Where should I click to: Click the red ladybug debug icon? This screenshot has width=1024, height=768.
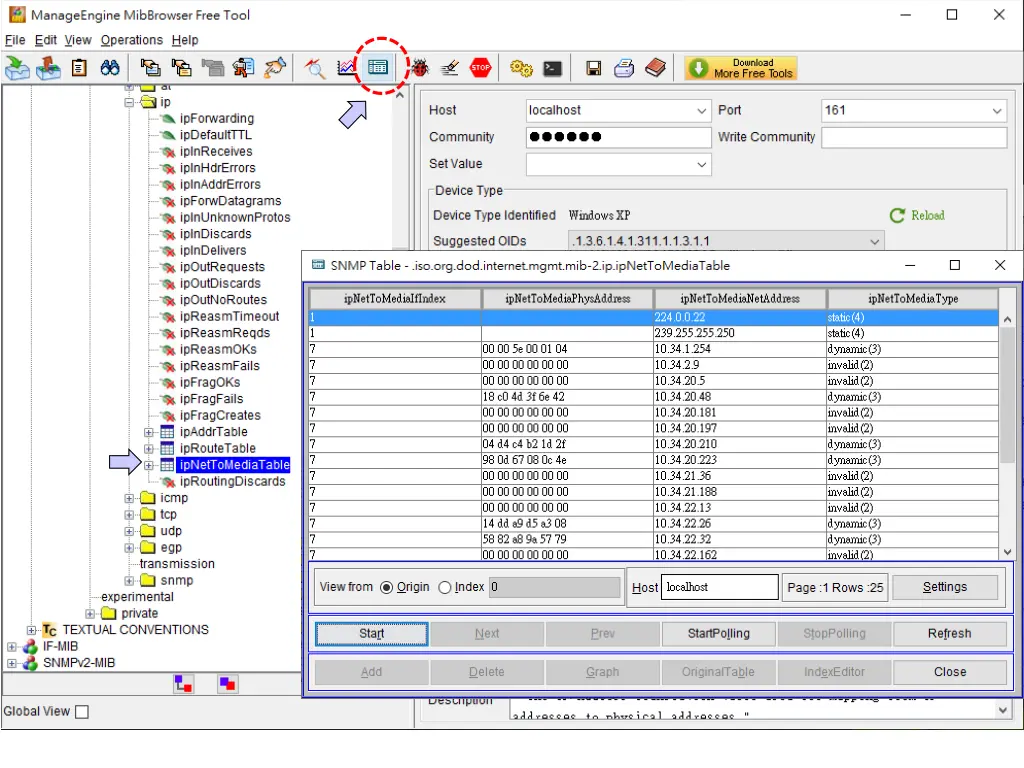(419, 67)
